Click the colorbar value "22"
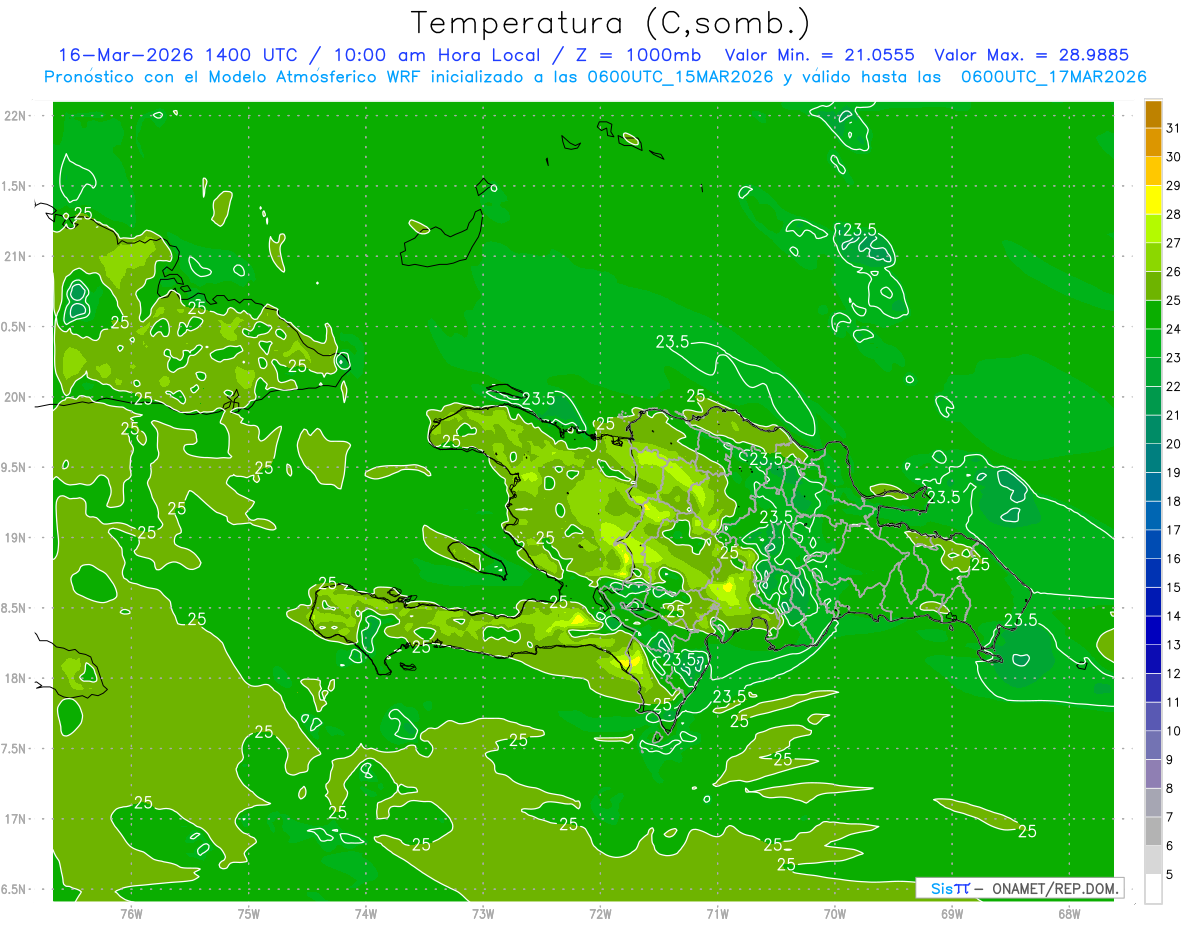 [1173, 386]
